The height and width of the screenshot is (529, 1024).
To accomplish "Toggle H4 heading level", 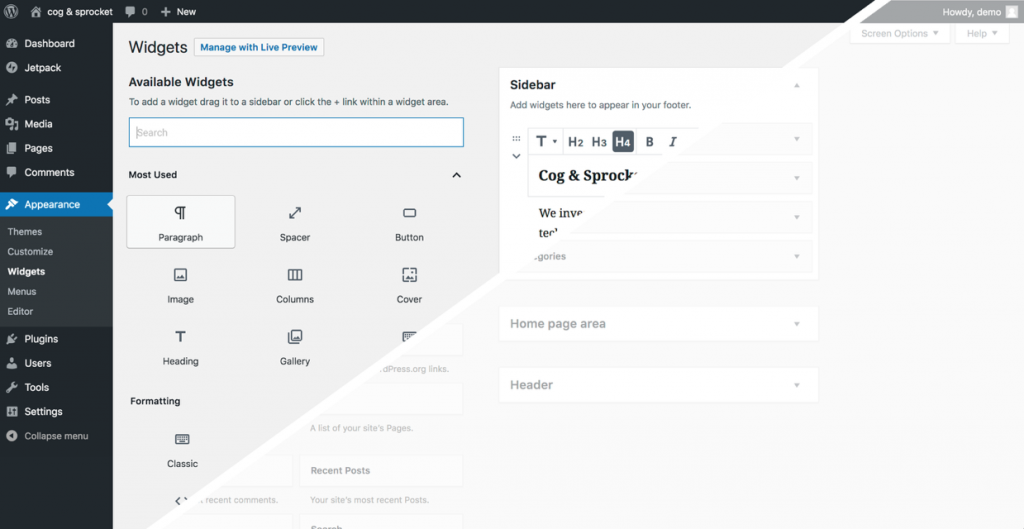I will [623, 142].
